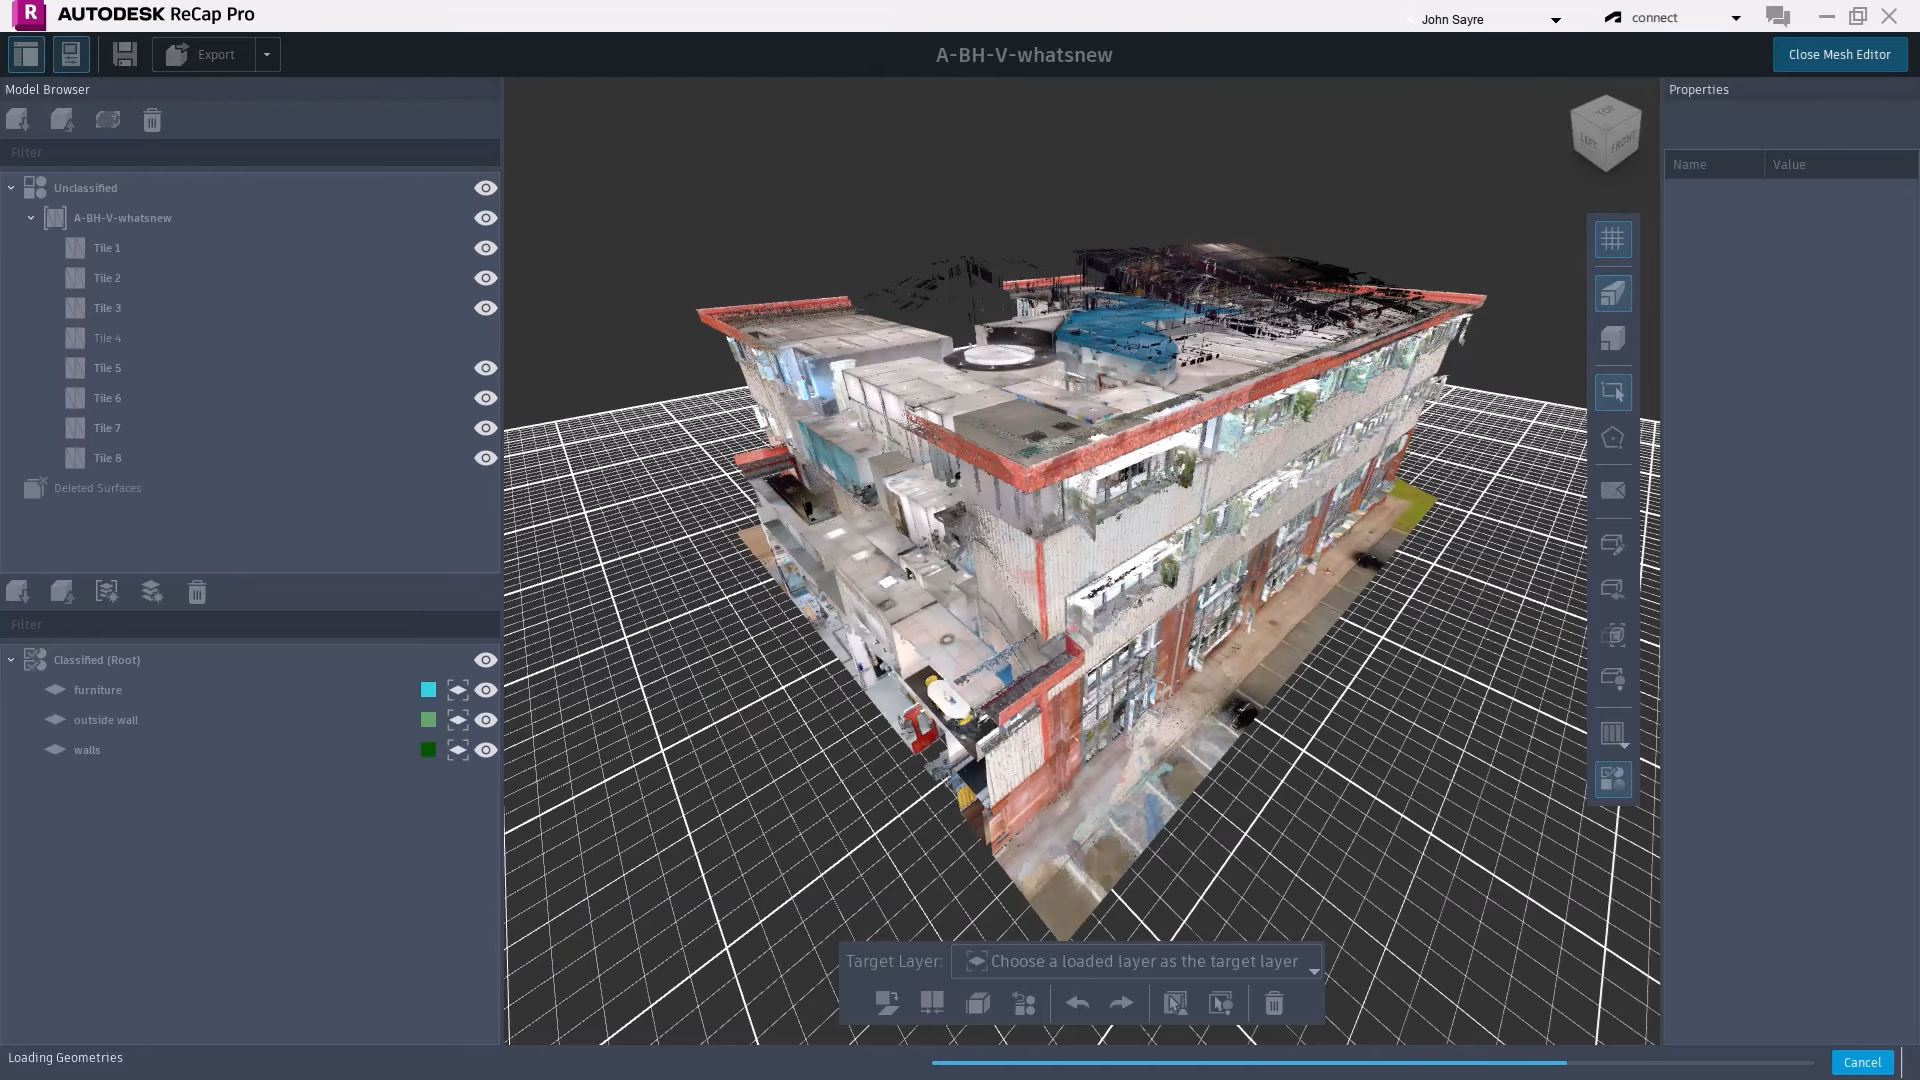1920x1080 pixels.
Task: Click the ViewCube navigation widget
Action: point(1606,135)
